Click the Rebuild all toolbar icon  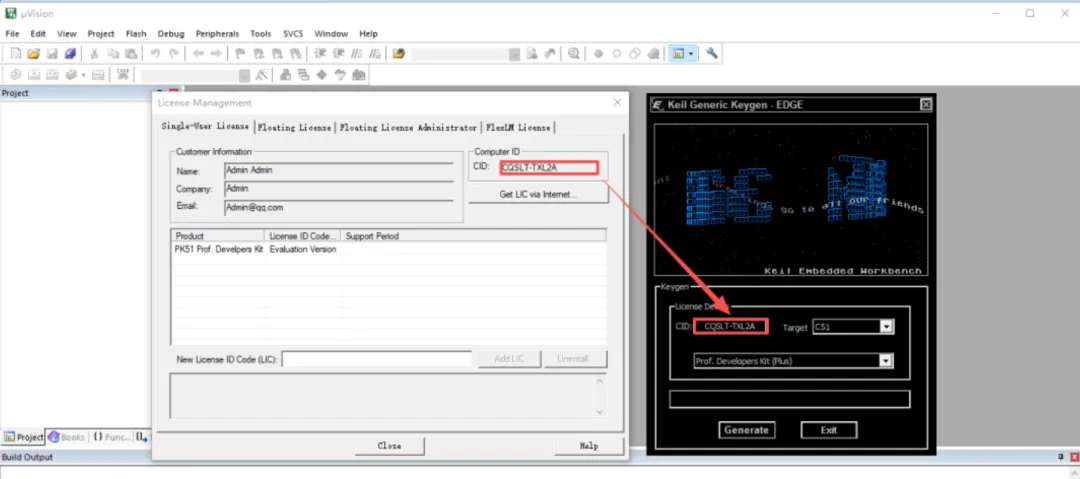(52, 74)
